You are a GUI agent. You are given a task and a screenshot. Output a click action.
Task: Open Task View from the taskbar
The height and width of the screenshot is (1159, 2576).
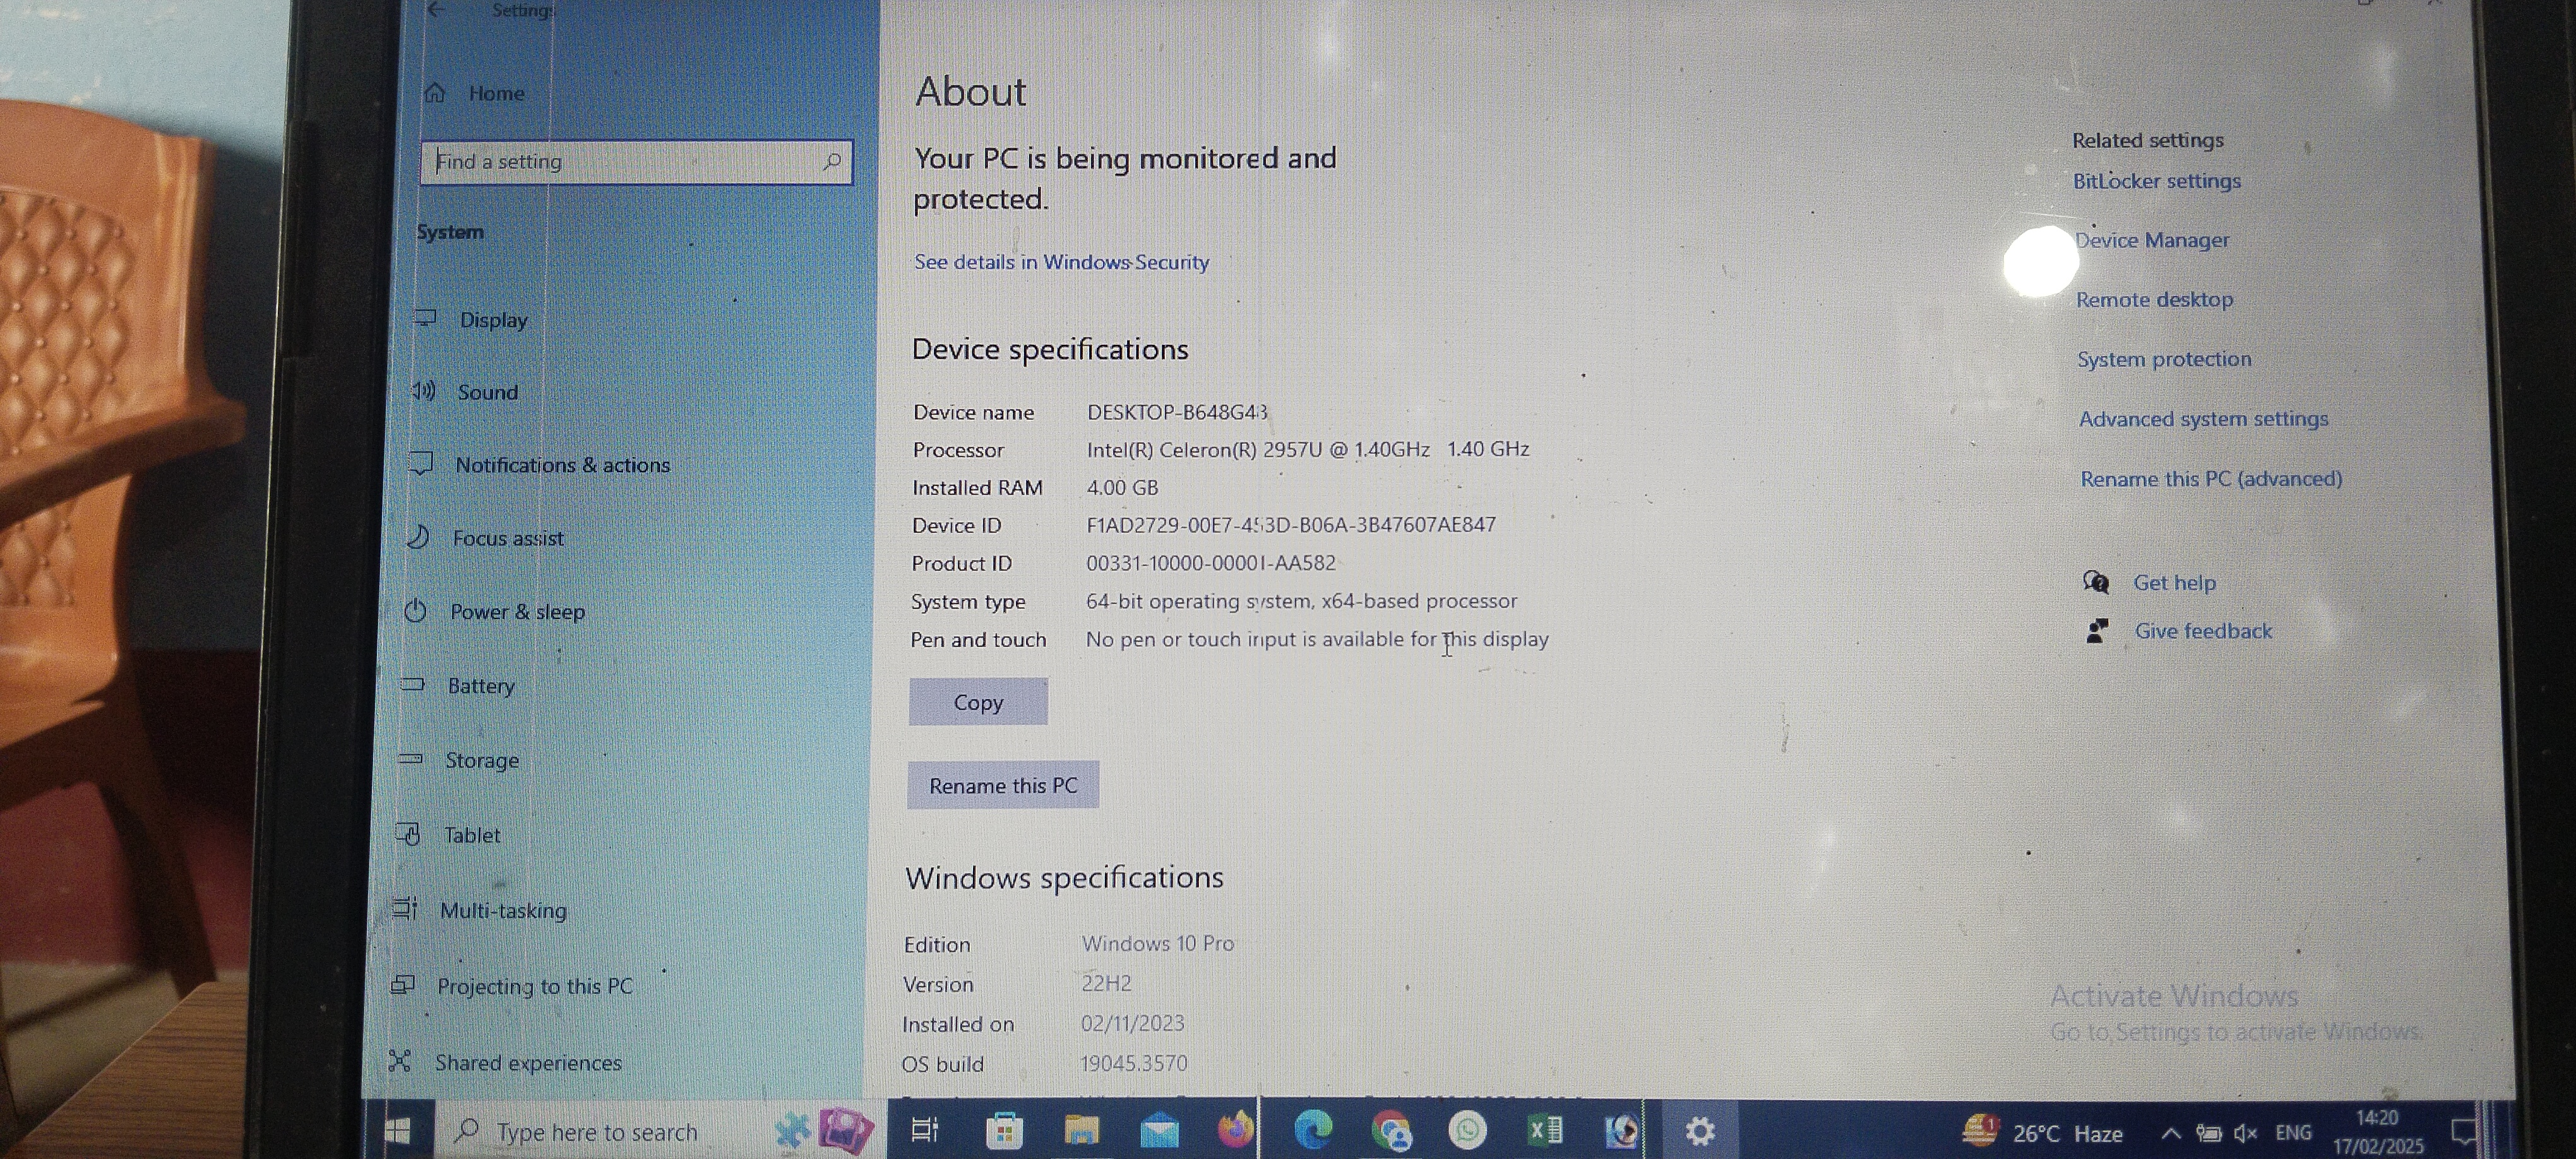click(924, 1130)
